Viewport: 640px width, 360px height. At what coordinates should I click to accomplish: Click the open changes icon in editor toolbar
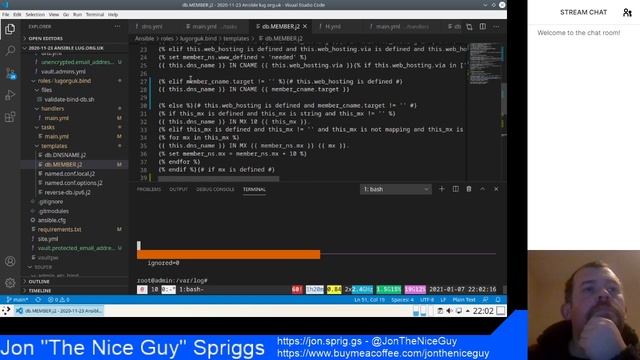[469, 27]
